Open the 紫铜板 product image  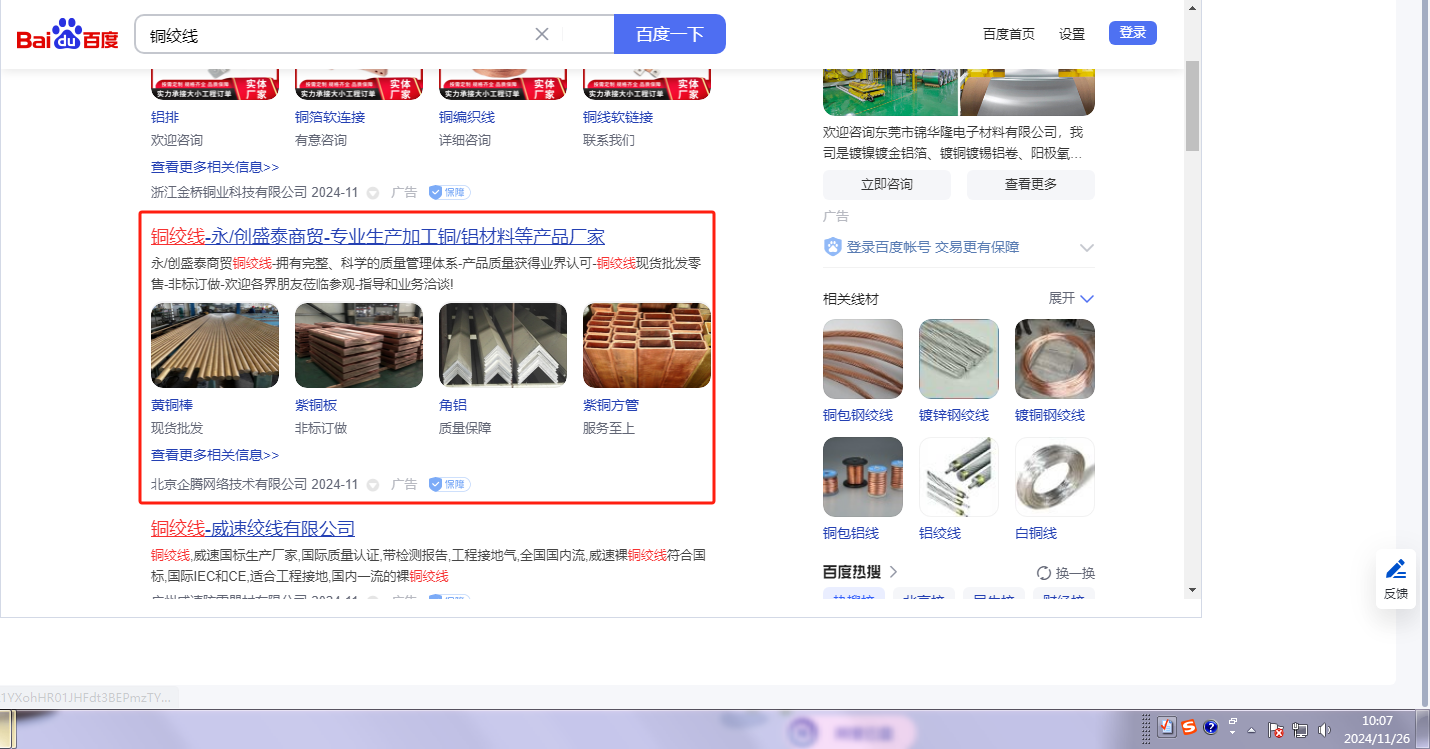[359, 345]
